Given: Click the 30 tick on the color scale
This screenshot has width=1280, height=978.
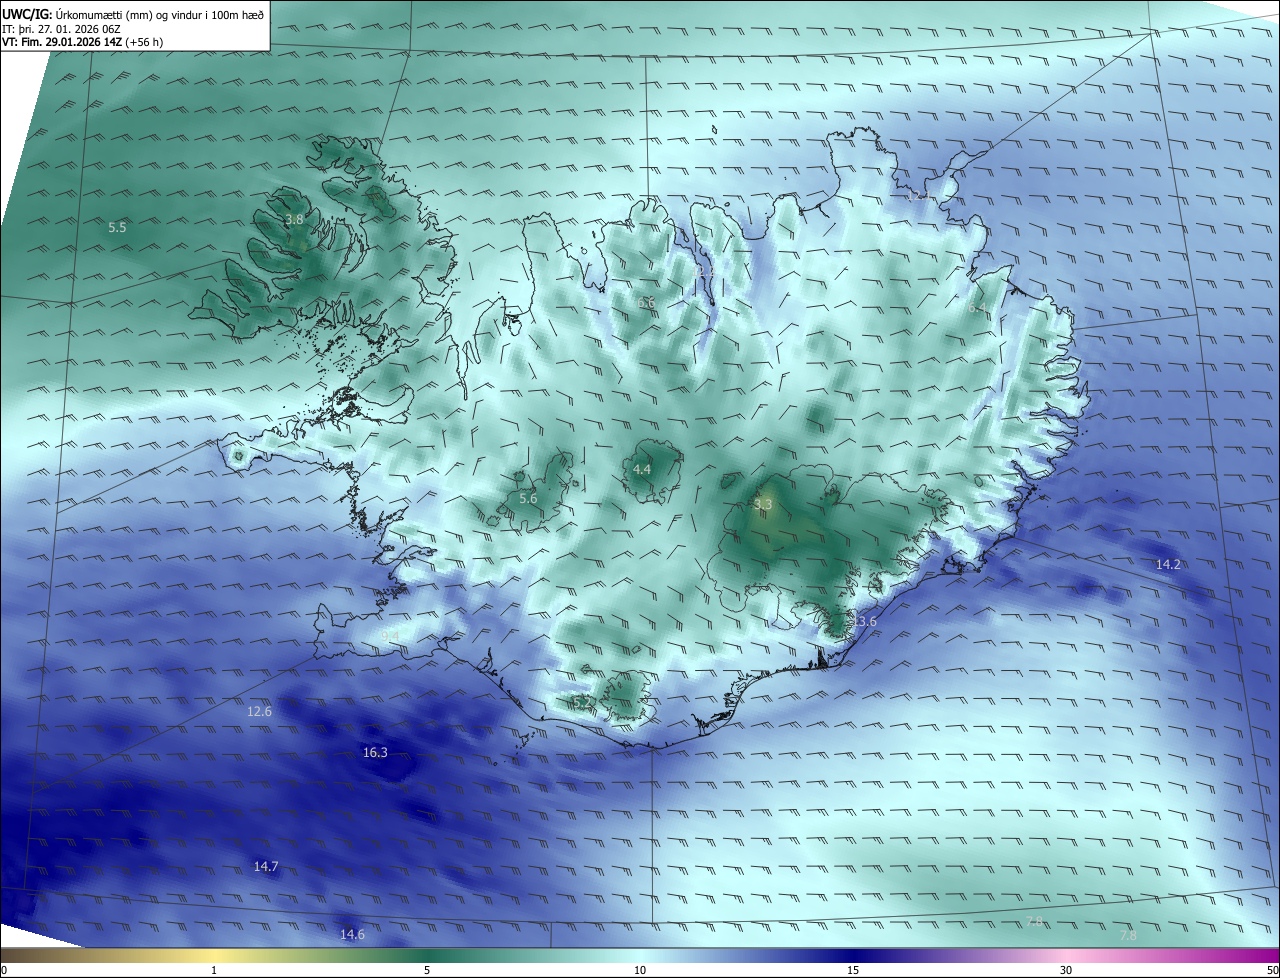Looking at the screenshot, I should 1066,970.
